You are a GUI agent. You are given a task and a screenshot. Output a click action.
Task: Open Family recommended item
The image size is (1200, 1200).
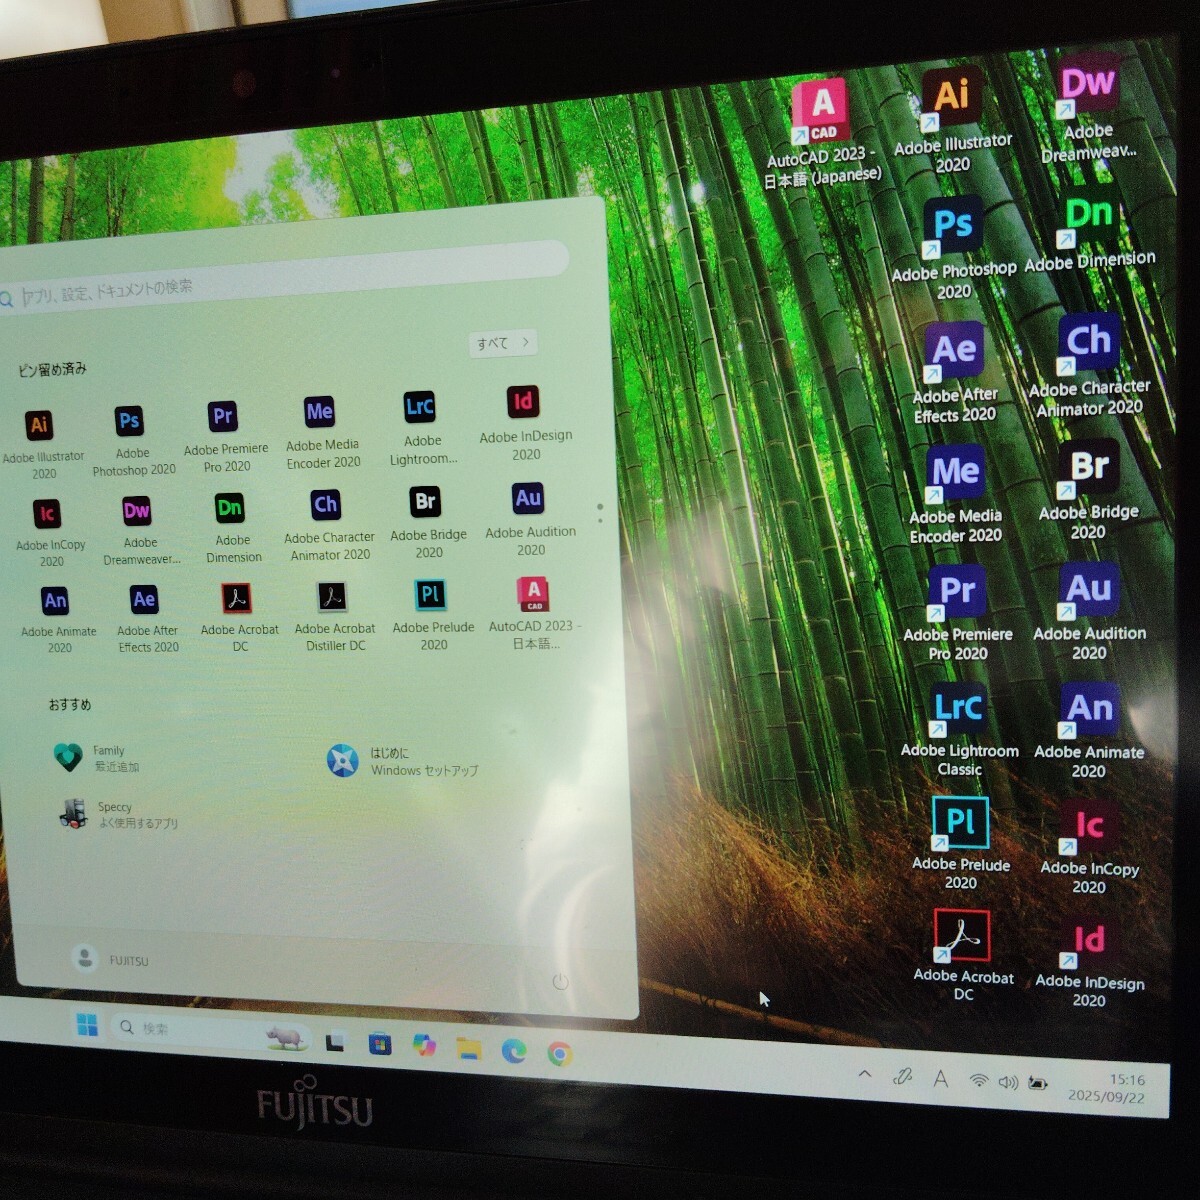[97, 758]
